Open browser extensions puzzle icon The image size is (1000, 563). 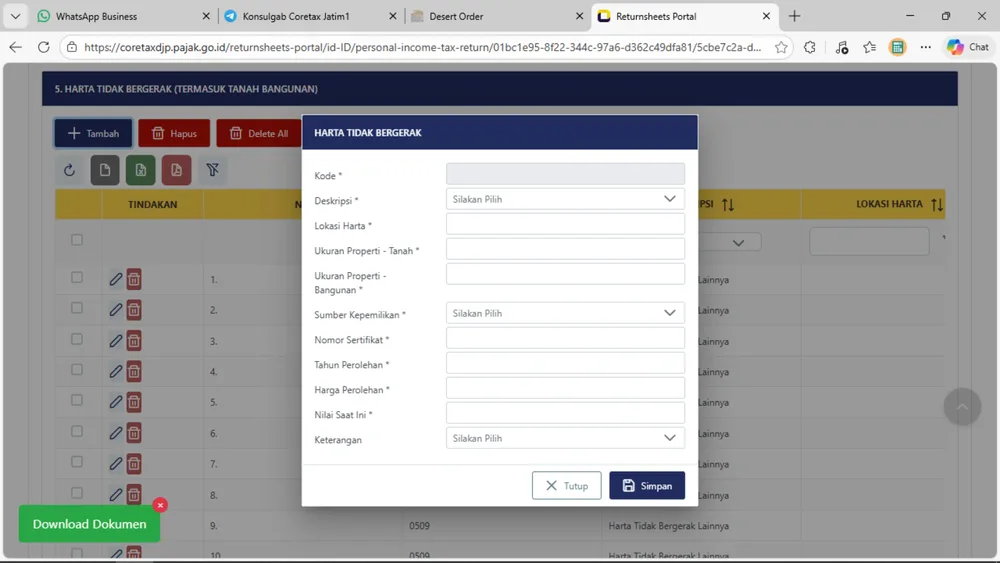[809, 47]
